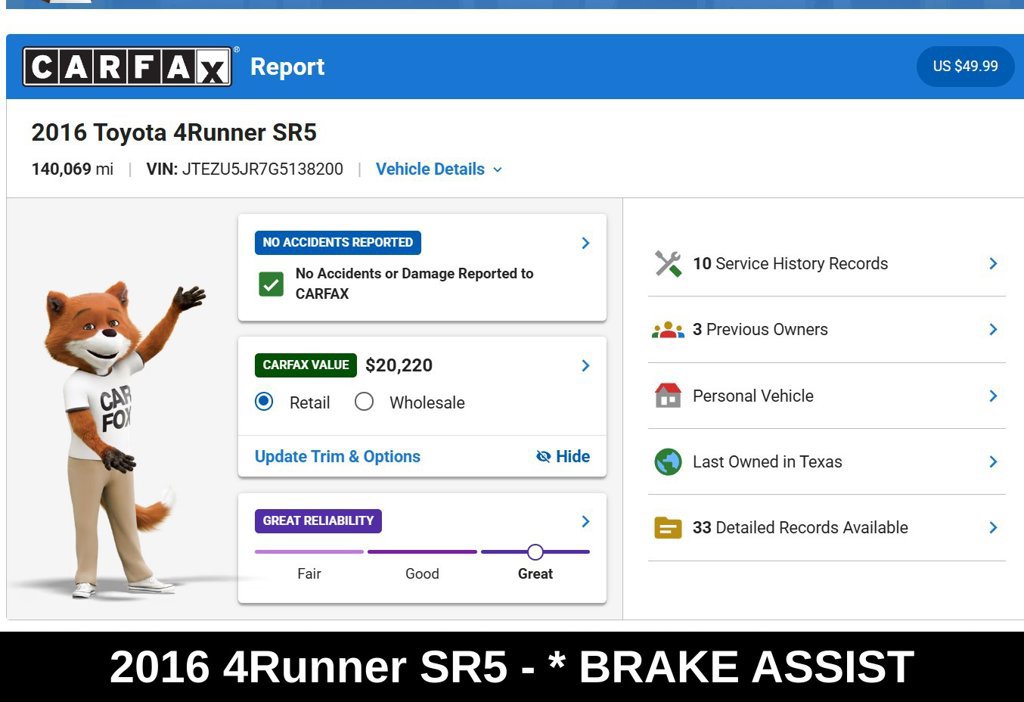Click the Update Trim & Options link
The width and height of the screenshot is (1024, 702).
click(337, 456)
